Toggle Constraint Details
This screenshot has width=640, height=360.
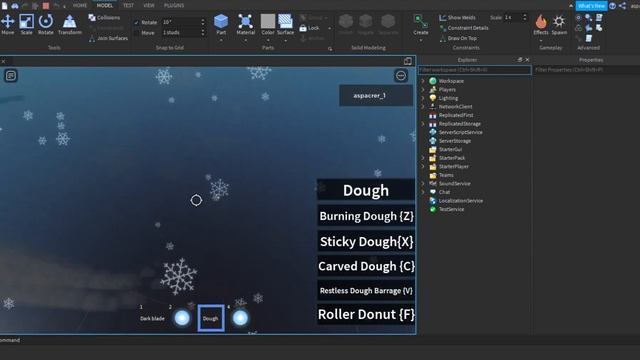[464, 28]
